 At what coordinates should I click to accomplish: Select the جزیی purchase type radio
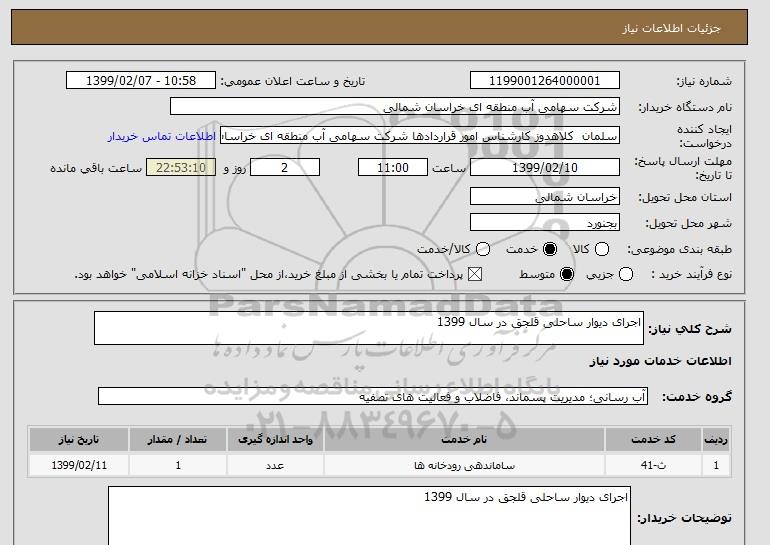[626, 274]
